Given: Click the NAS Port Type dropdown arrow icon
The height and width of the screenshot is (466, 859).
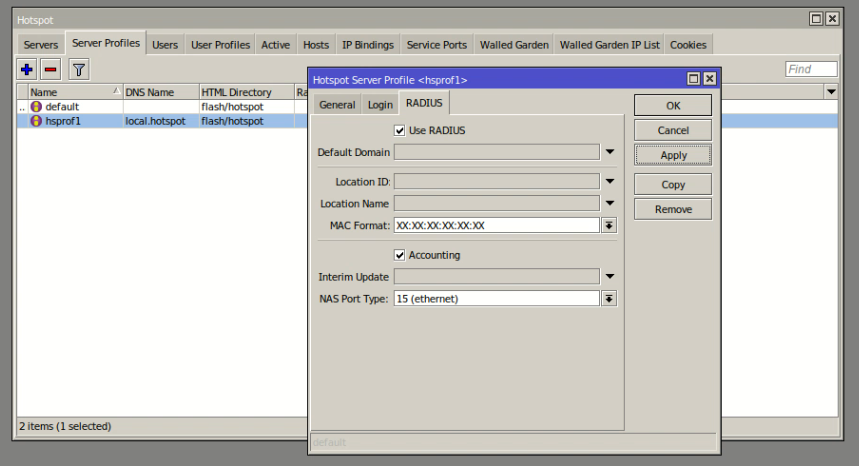Looking at the screenshot, I should 609,298.
